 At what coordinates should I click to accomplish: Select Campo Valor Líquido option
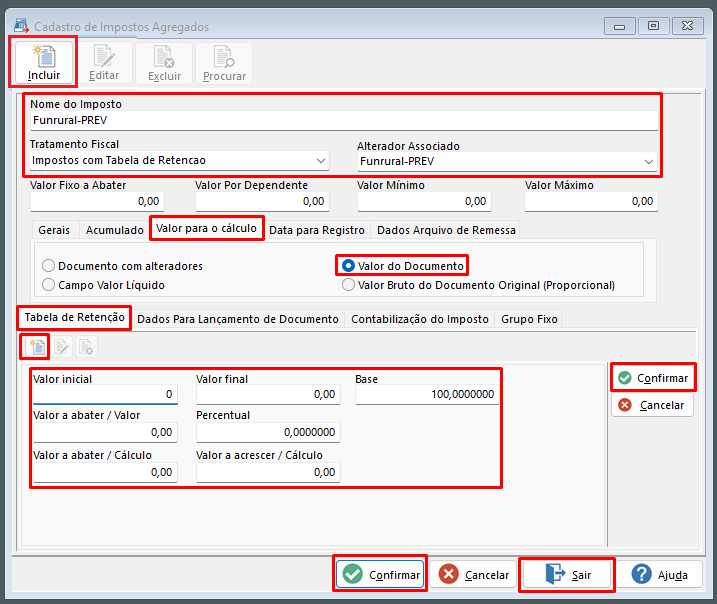click(103, 285)
